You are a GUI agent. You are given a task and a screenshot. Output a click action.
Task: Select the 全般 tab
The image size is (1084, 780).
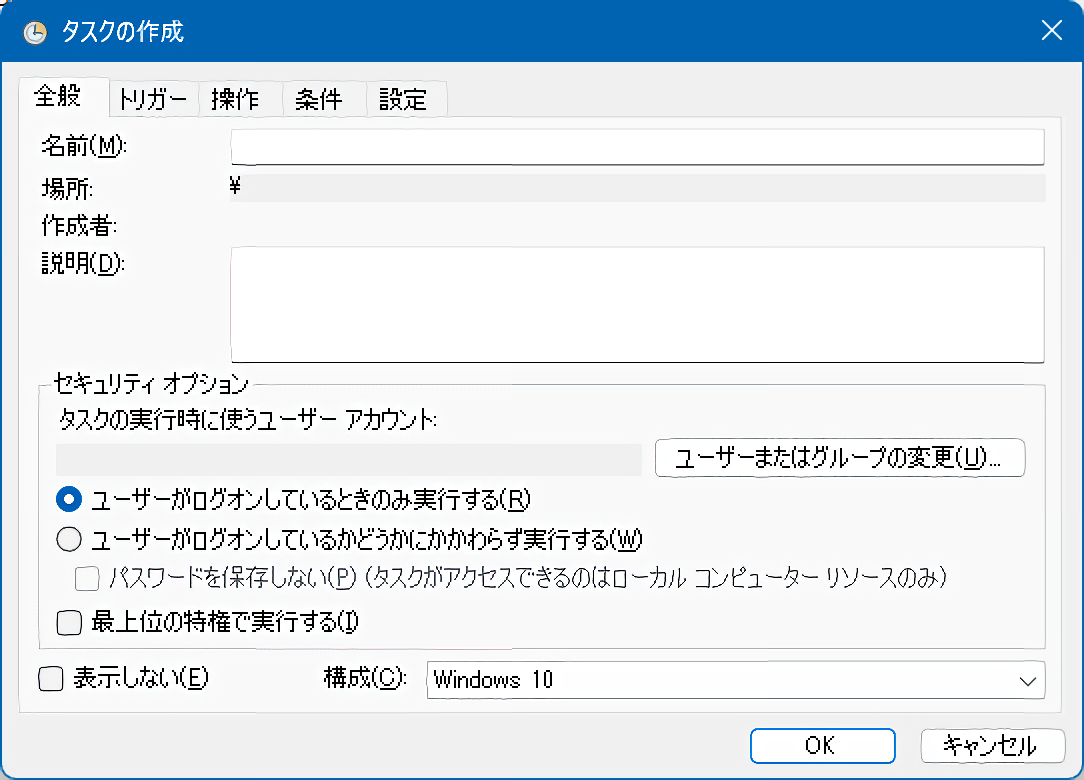pos(64,98)
